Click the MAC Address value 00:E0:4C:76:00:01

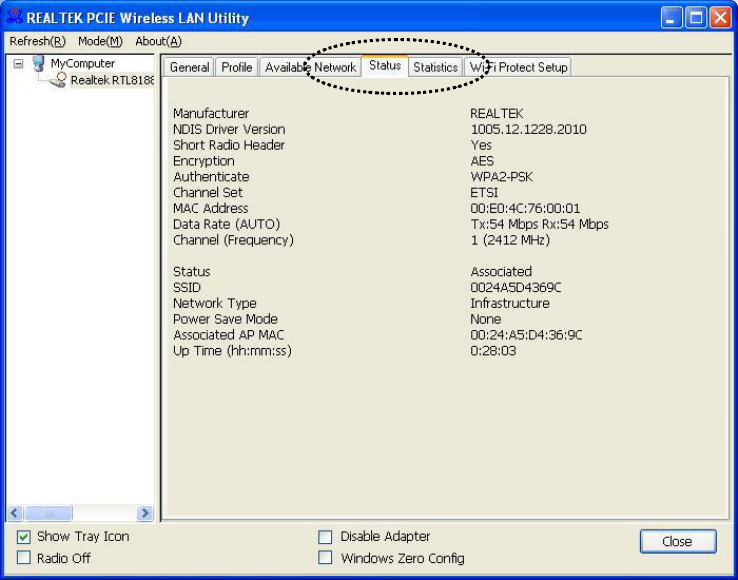pos(525,208)
